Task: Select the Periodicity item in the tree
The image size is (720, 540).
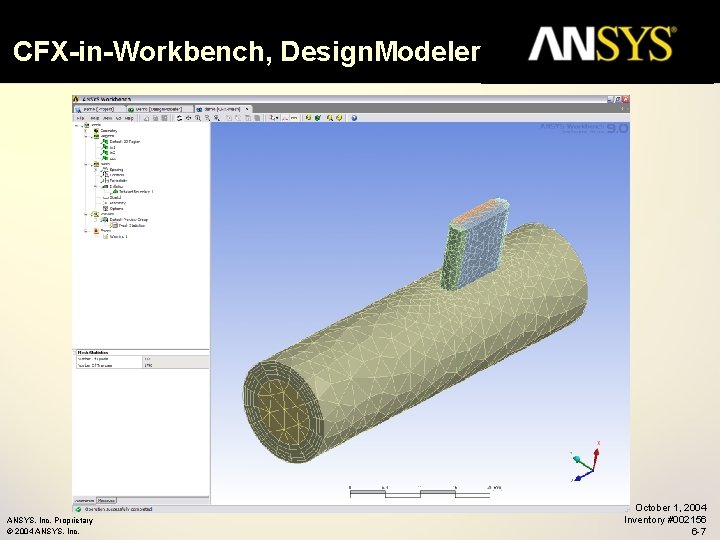Action: [118, 180]
